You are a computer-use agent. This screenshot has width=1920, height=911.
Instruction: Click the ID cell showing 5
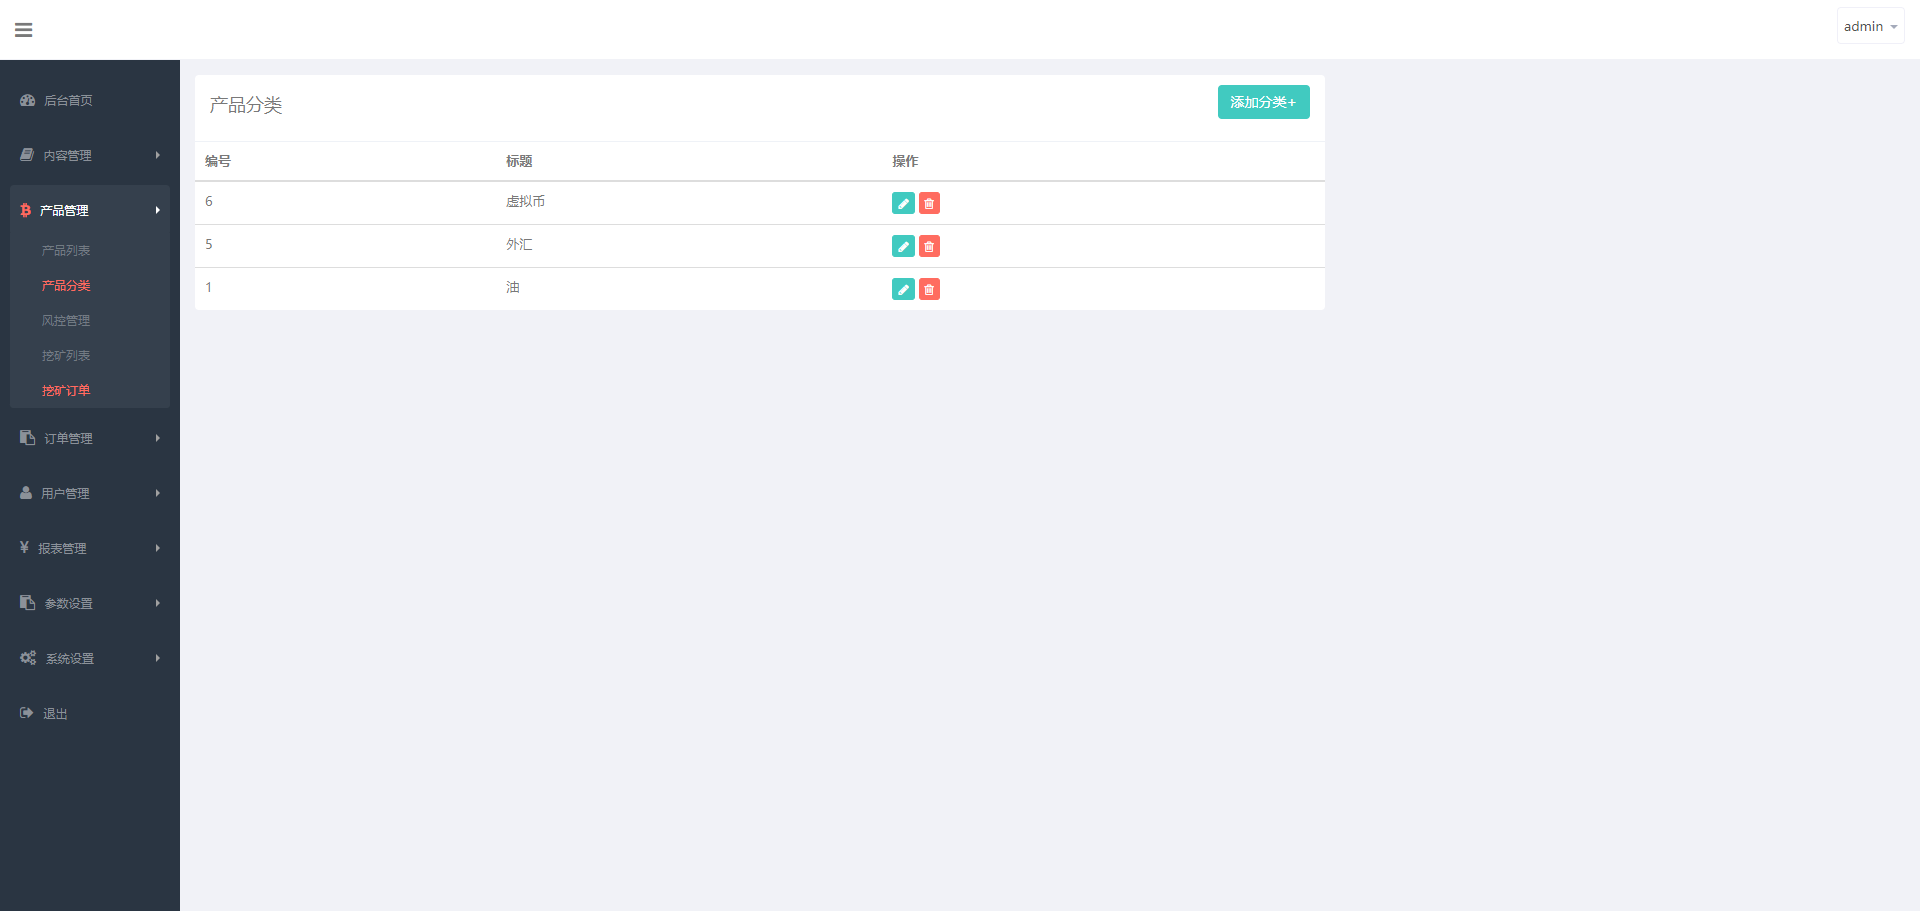click(209, 244)
